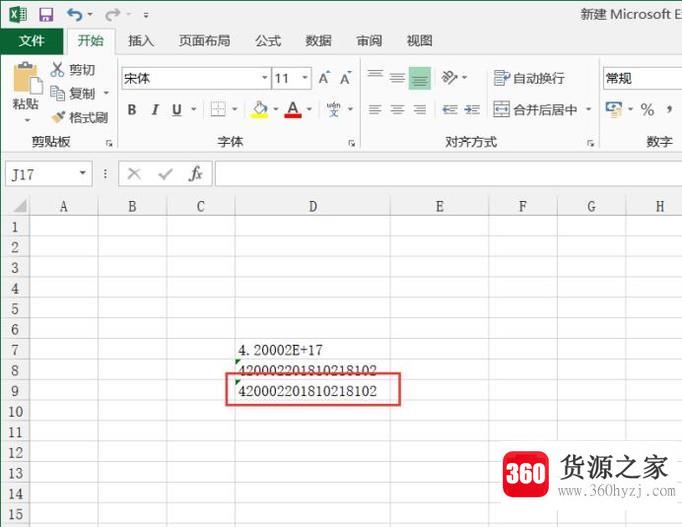Click the Redo arrow icon
Image resolution: width=682 pixels, height=527 pixels.
tap(112, 15)
